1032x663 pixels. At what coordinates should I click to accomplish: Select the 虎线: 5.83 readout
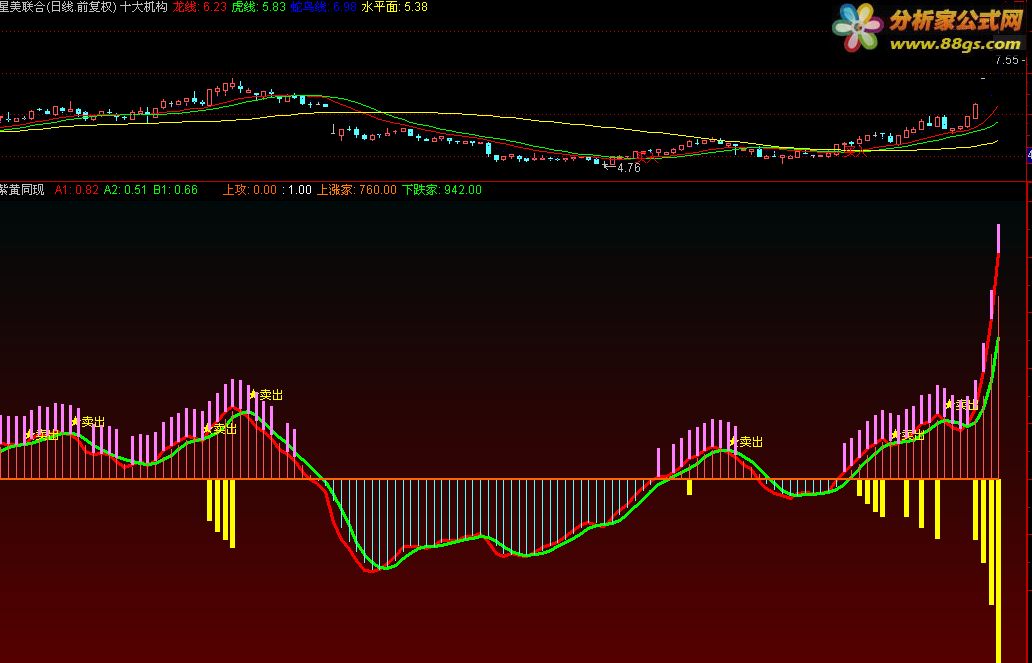tap(259, 7)
